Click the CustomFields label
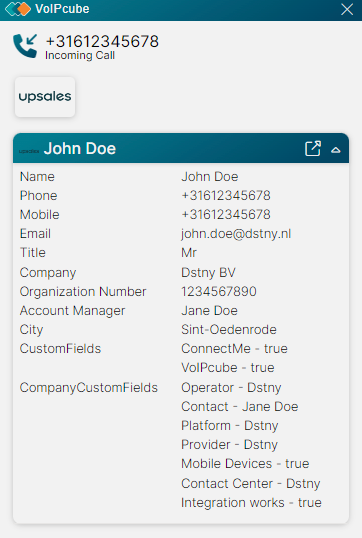362x538 pixels. [x=60, y=349]
